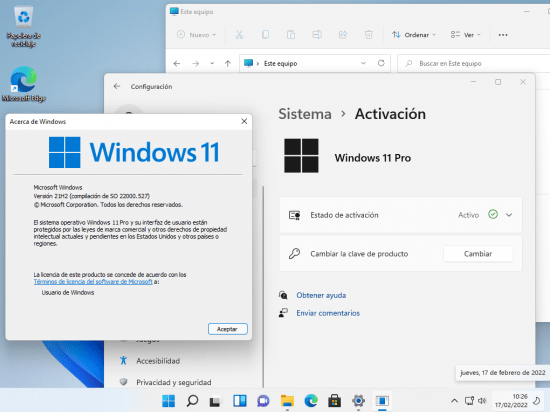Open the notifications moon icon
550x412 pixels.
click(x=537, y=400)
